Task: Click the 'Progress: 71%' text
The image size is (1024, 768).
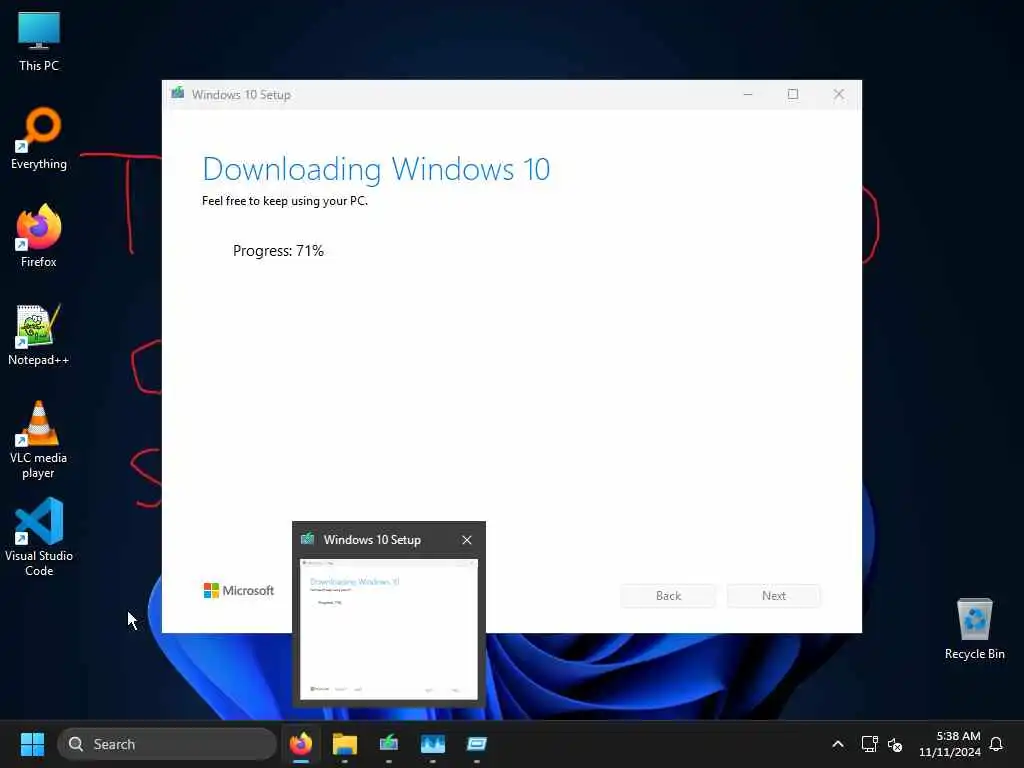Action: pyautogui.click(x=278, y=251)
